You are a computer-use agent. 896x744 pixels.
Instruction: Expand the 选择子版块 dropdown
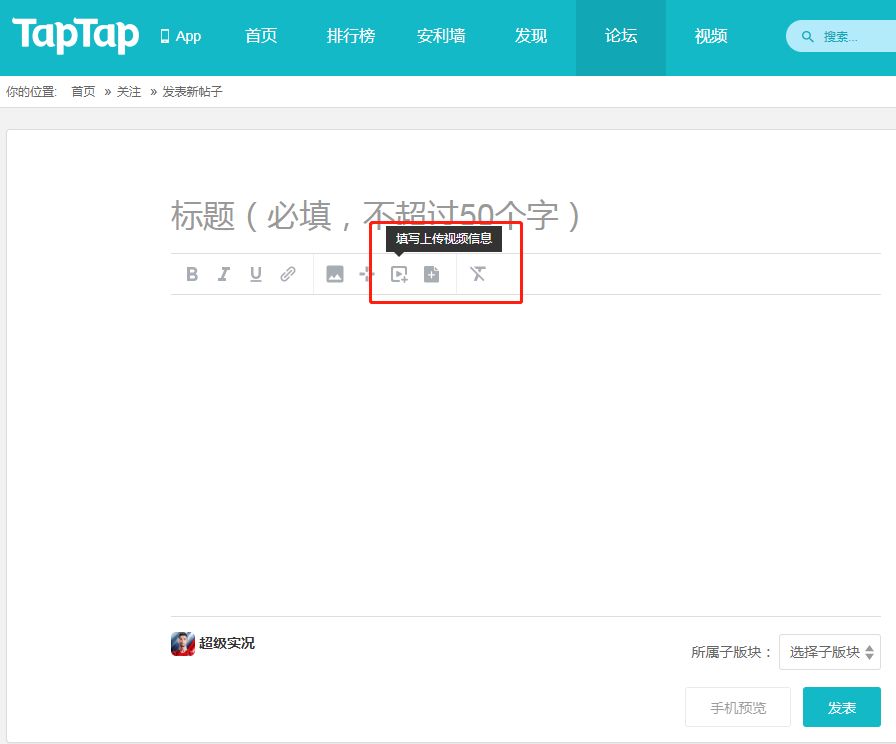coord(830,652)
